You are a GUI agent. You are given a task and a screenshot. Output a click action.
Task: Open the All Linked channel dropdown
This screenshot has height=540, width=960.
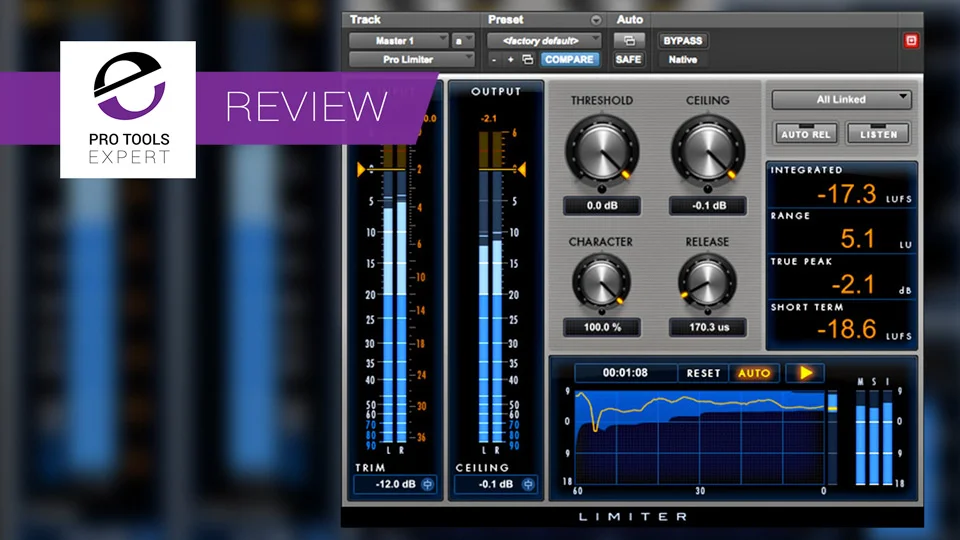point(841,99)
